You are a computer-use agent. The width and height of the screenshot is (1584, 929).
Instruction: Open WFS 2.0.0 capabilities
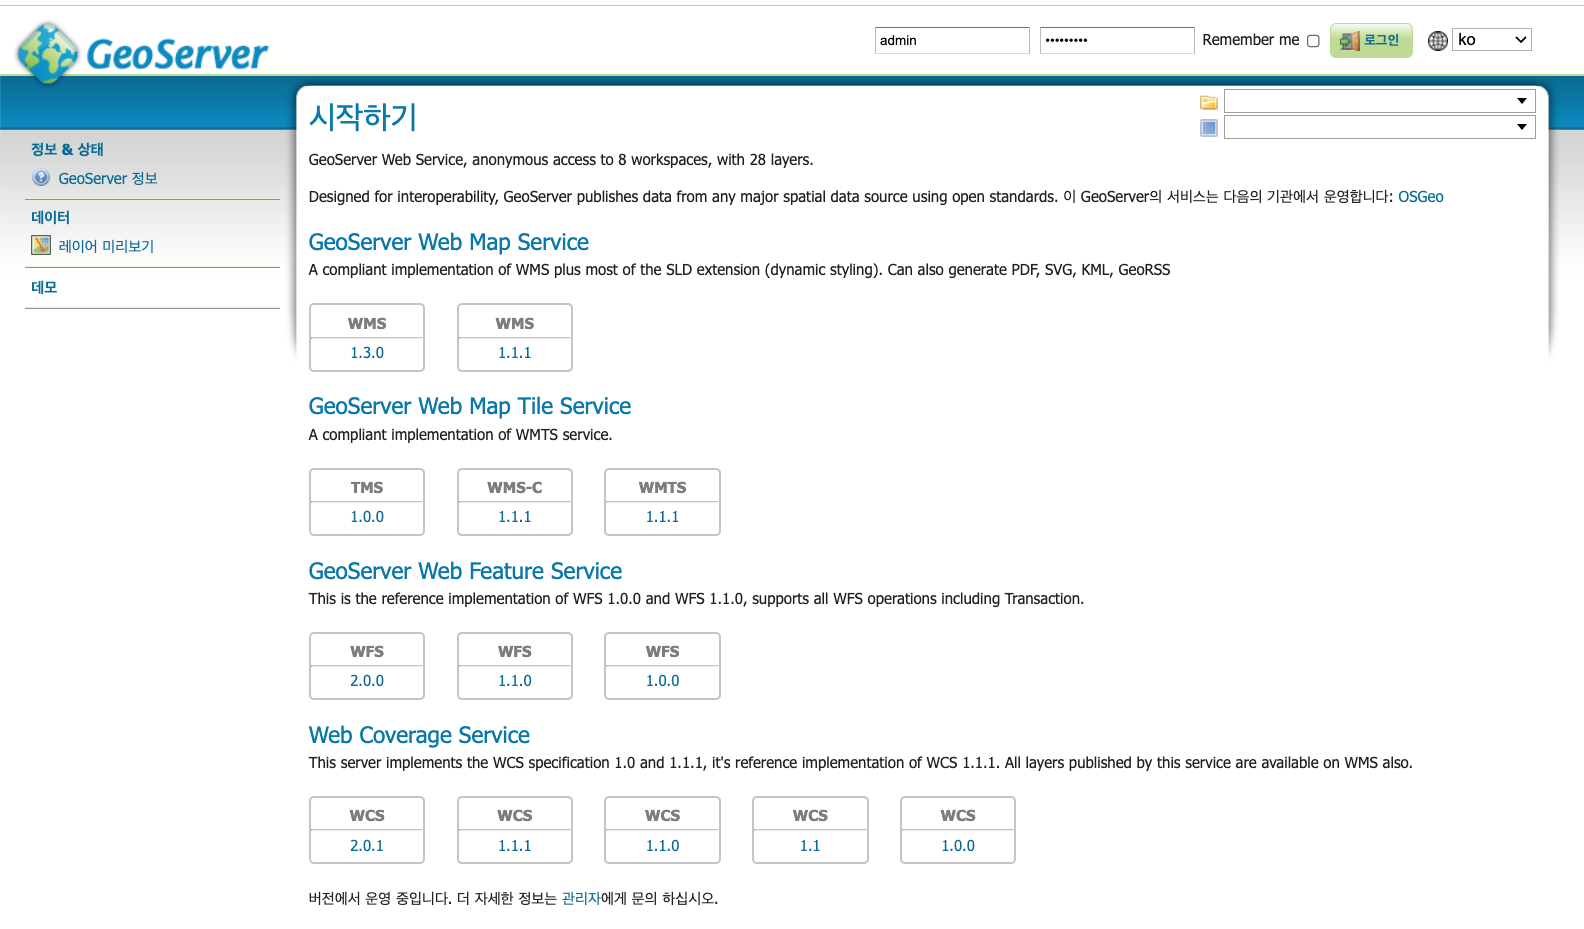pos(367,681)
